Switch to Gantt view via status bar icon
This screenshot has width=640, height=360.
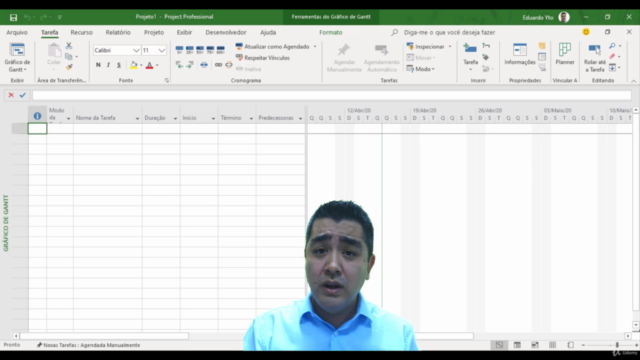coord(499,345)
